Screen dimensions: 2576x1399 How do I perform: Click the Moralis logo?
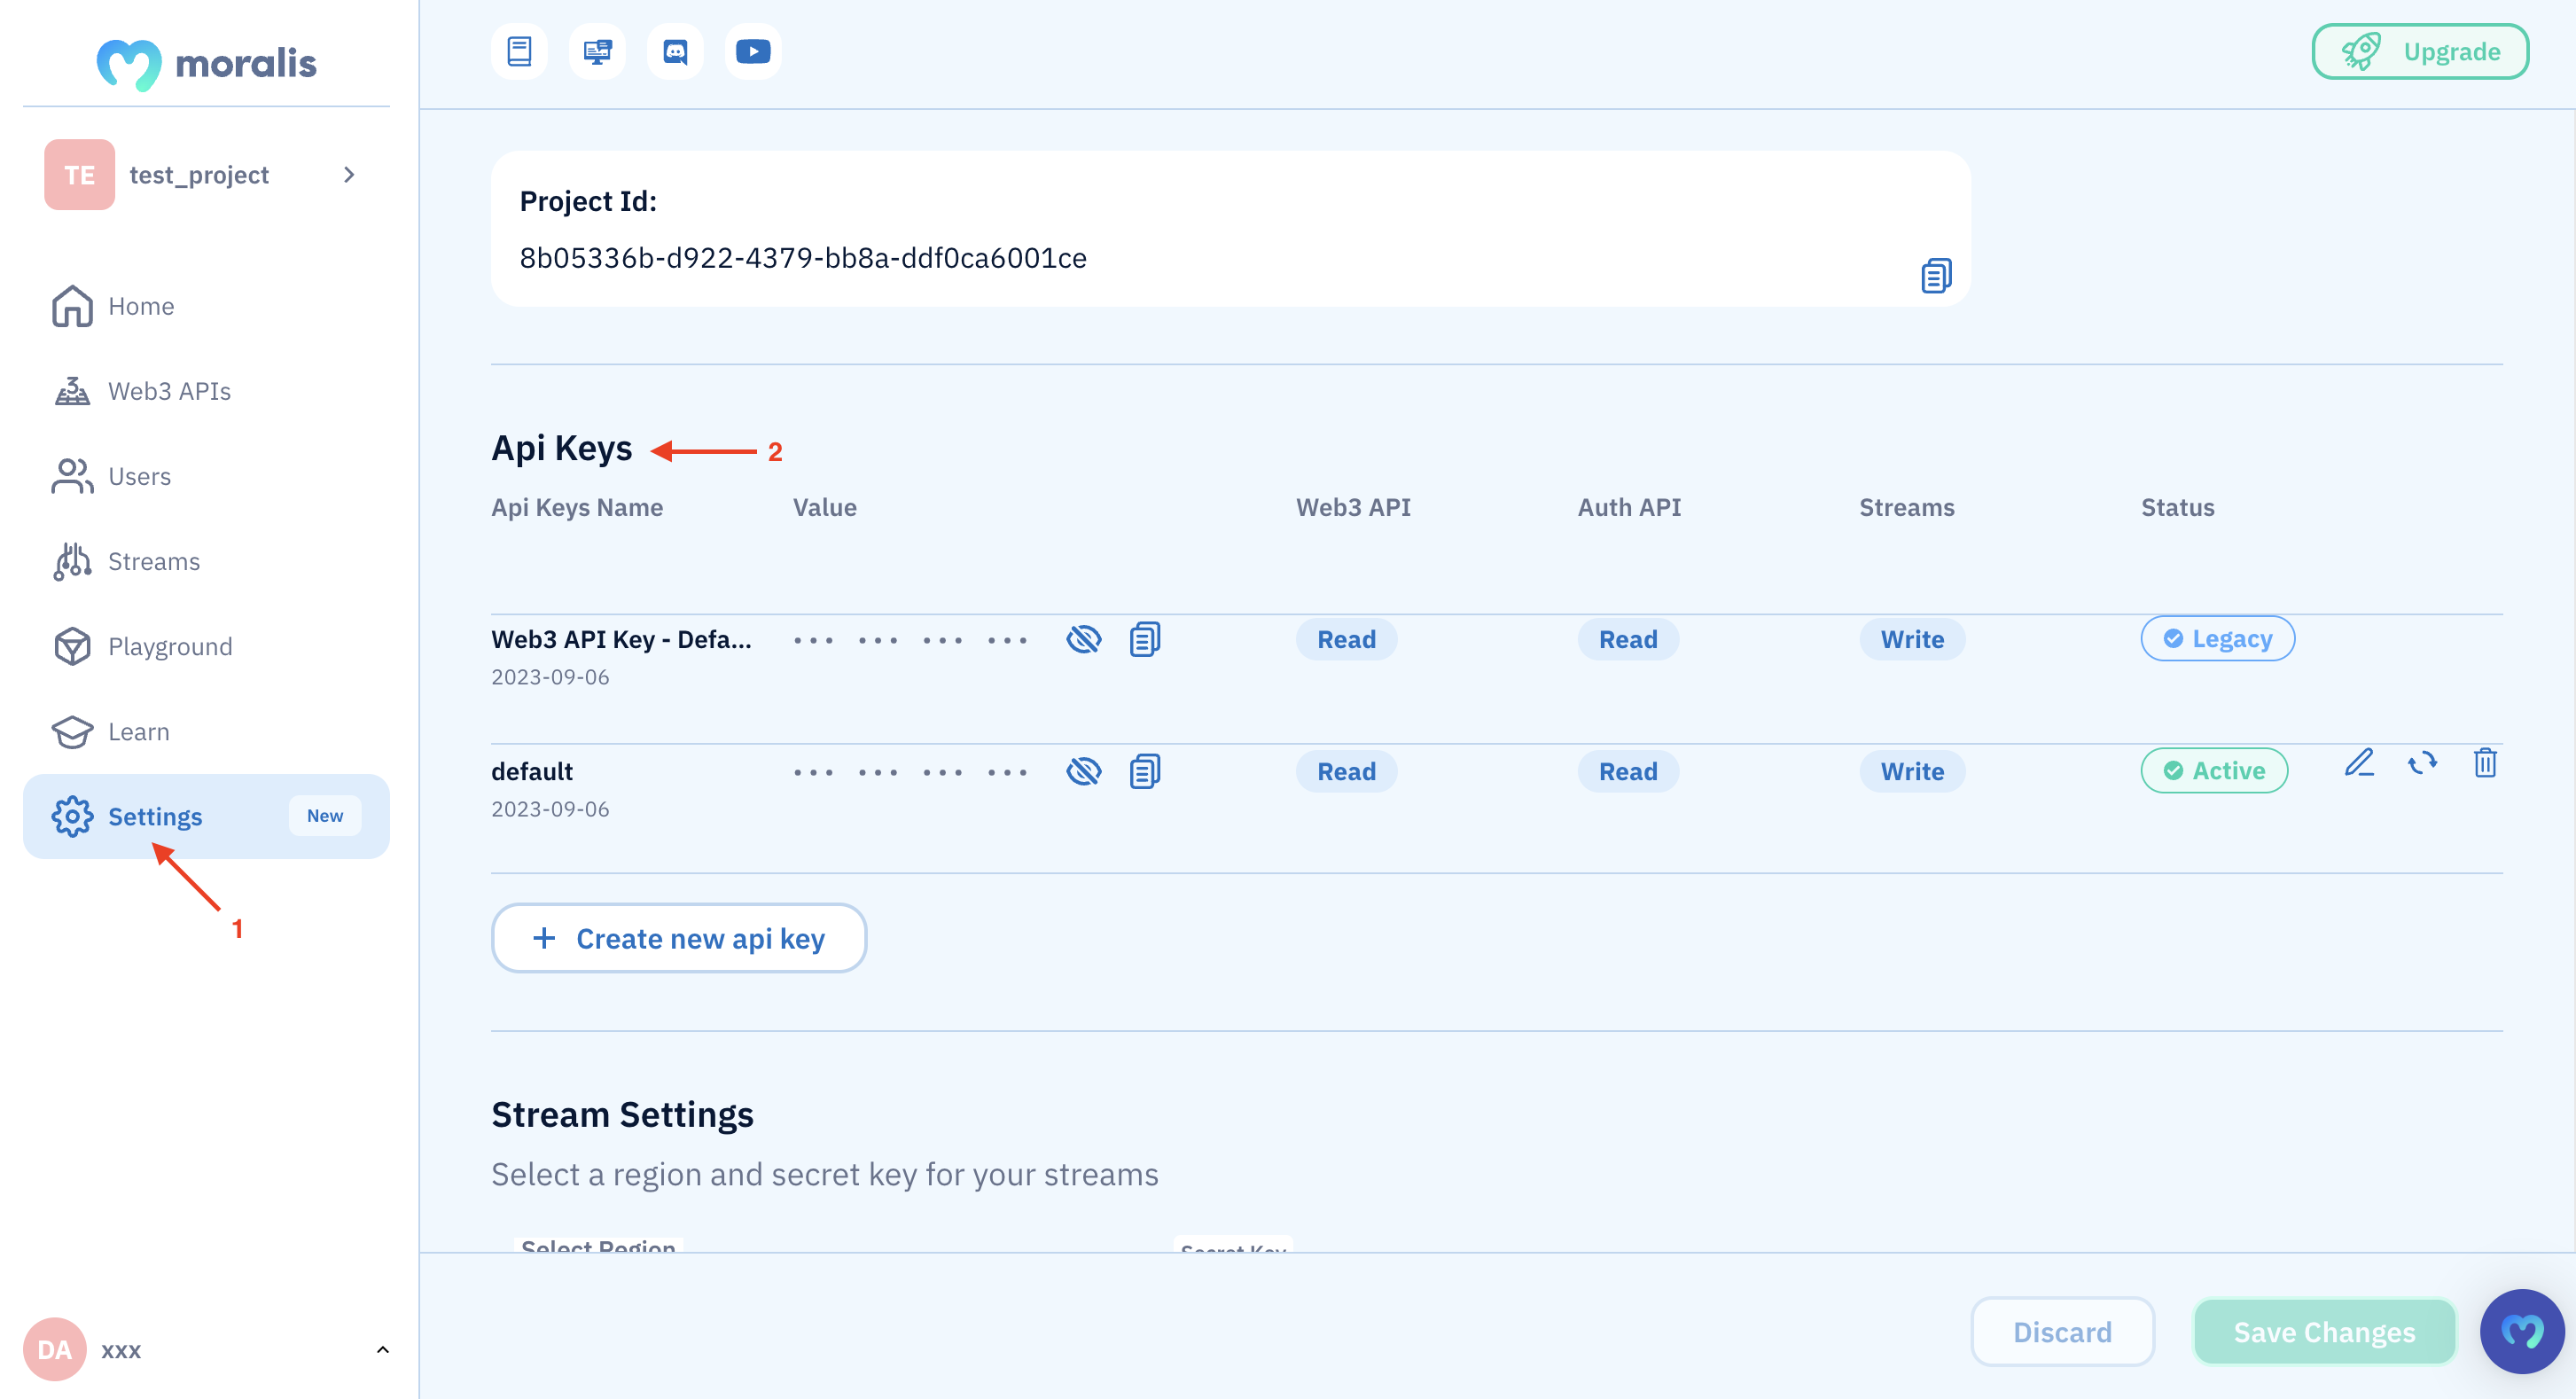coord(206,64)
